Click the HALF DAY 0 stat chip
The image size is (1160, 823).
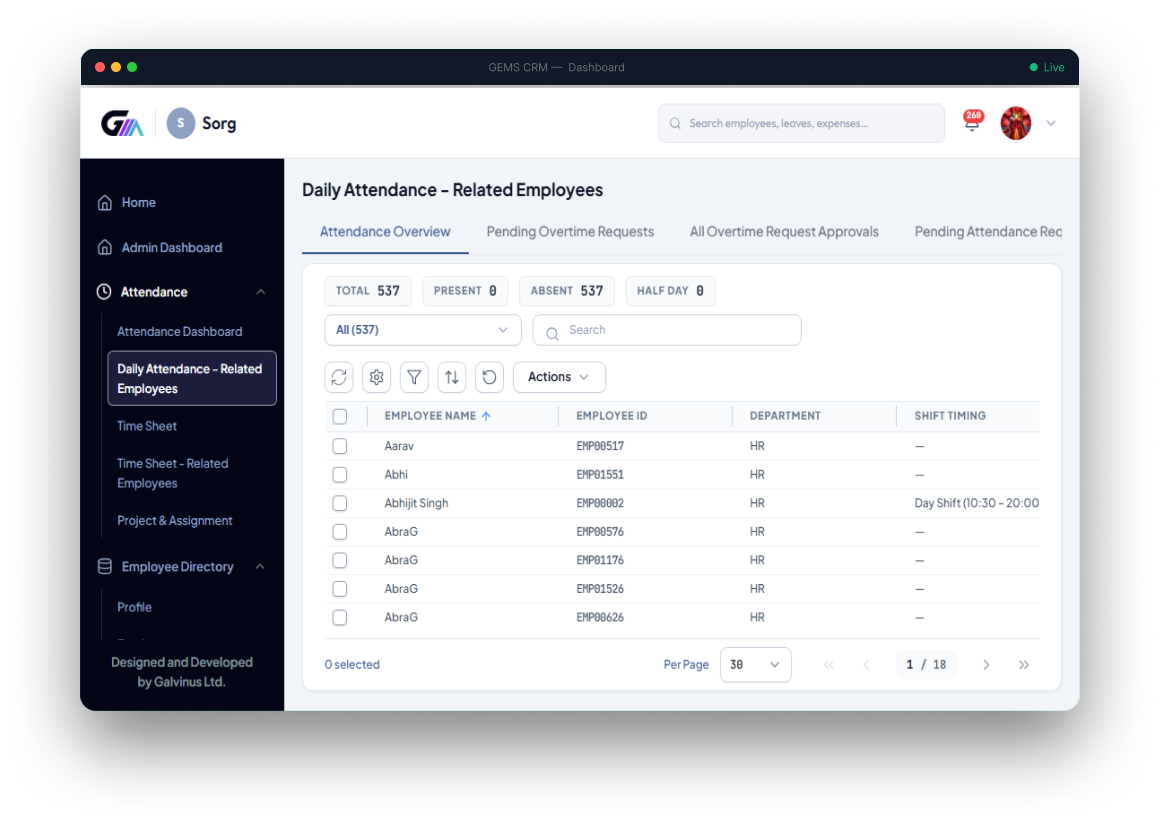(670, 291)
